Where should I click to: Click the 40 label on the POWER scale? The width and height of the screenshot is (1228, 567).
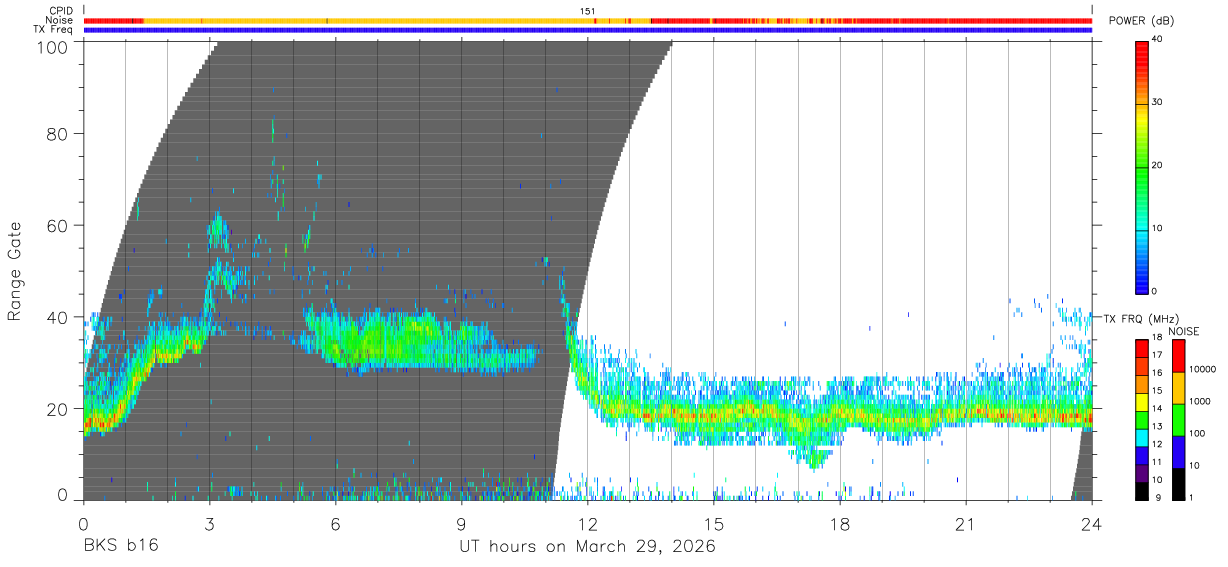click(1157, 40)
